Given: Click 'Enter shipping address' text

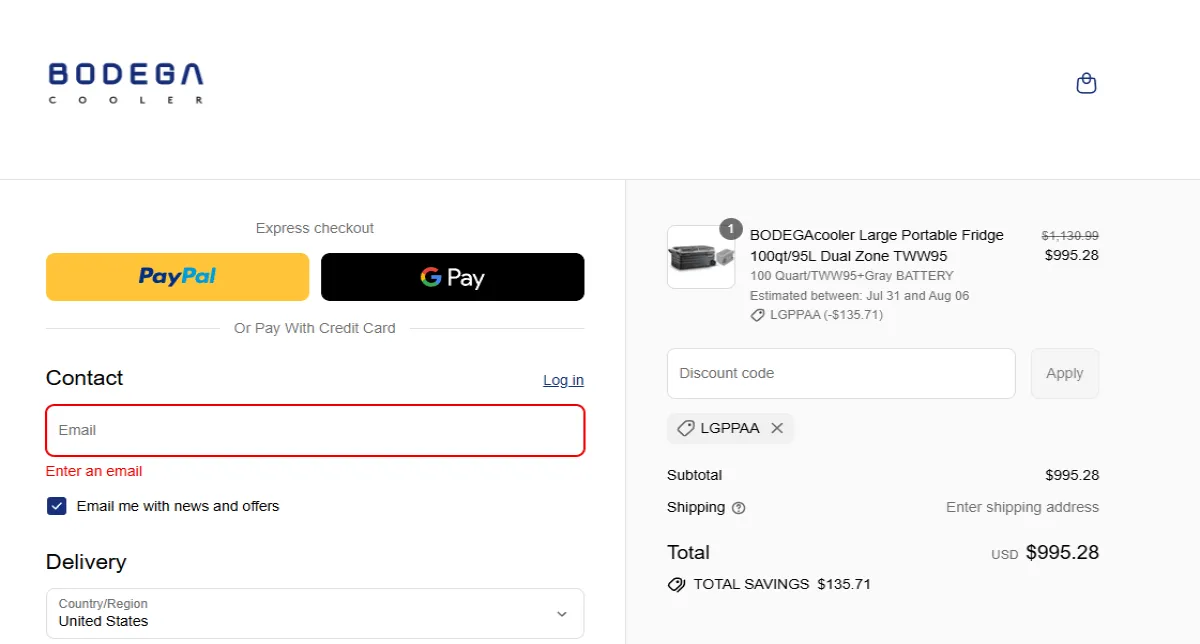Looking at the screenshot, I should pos(1022,507).
